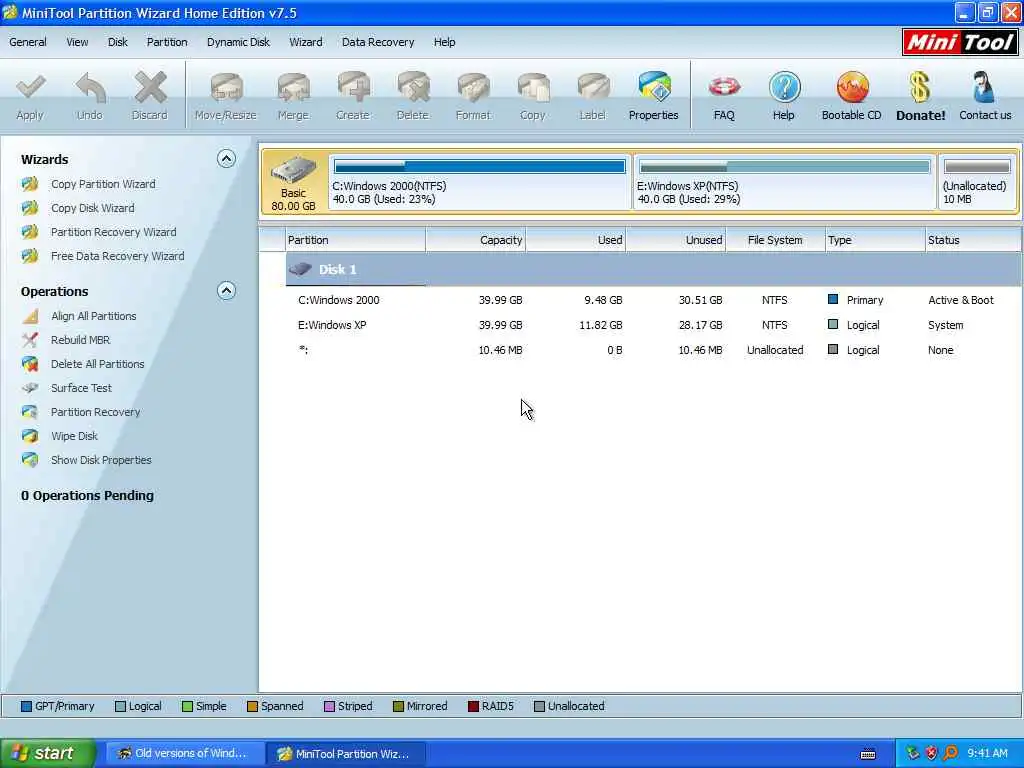Open the Dynamic Disk menu

point(238,42)
